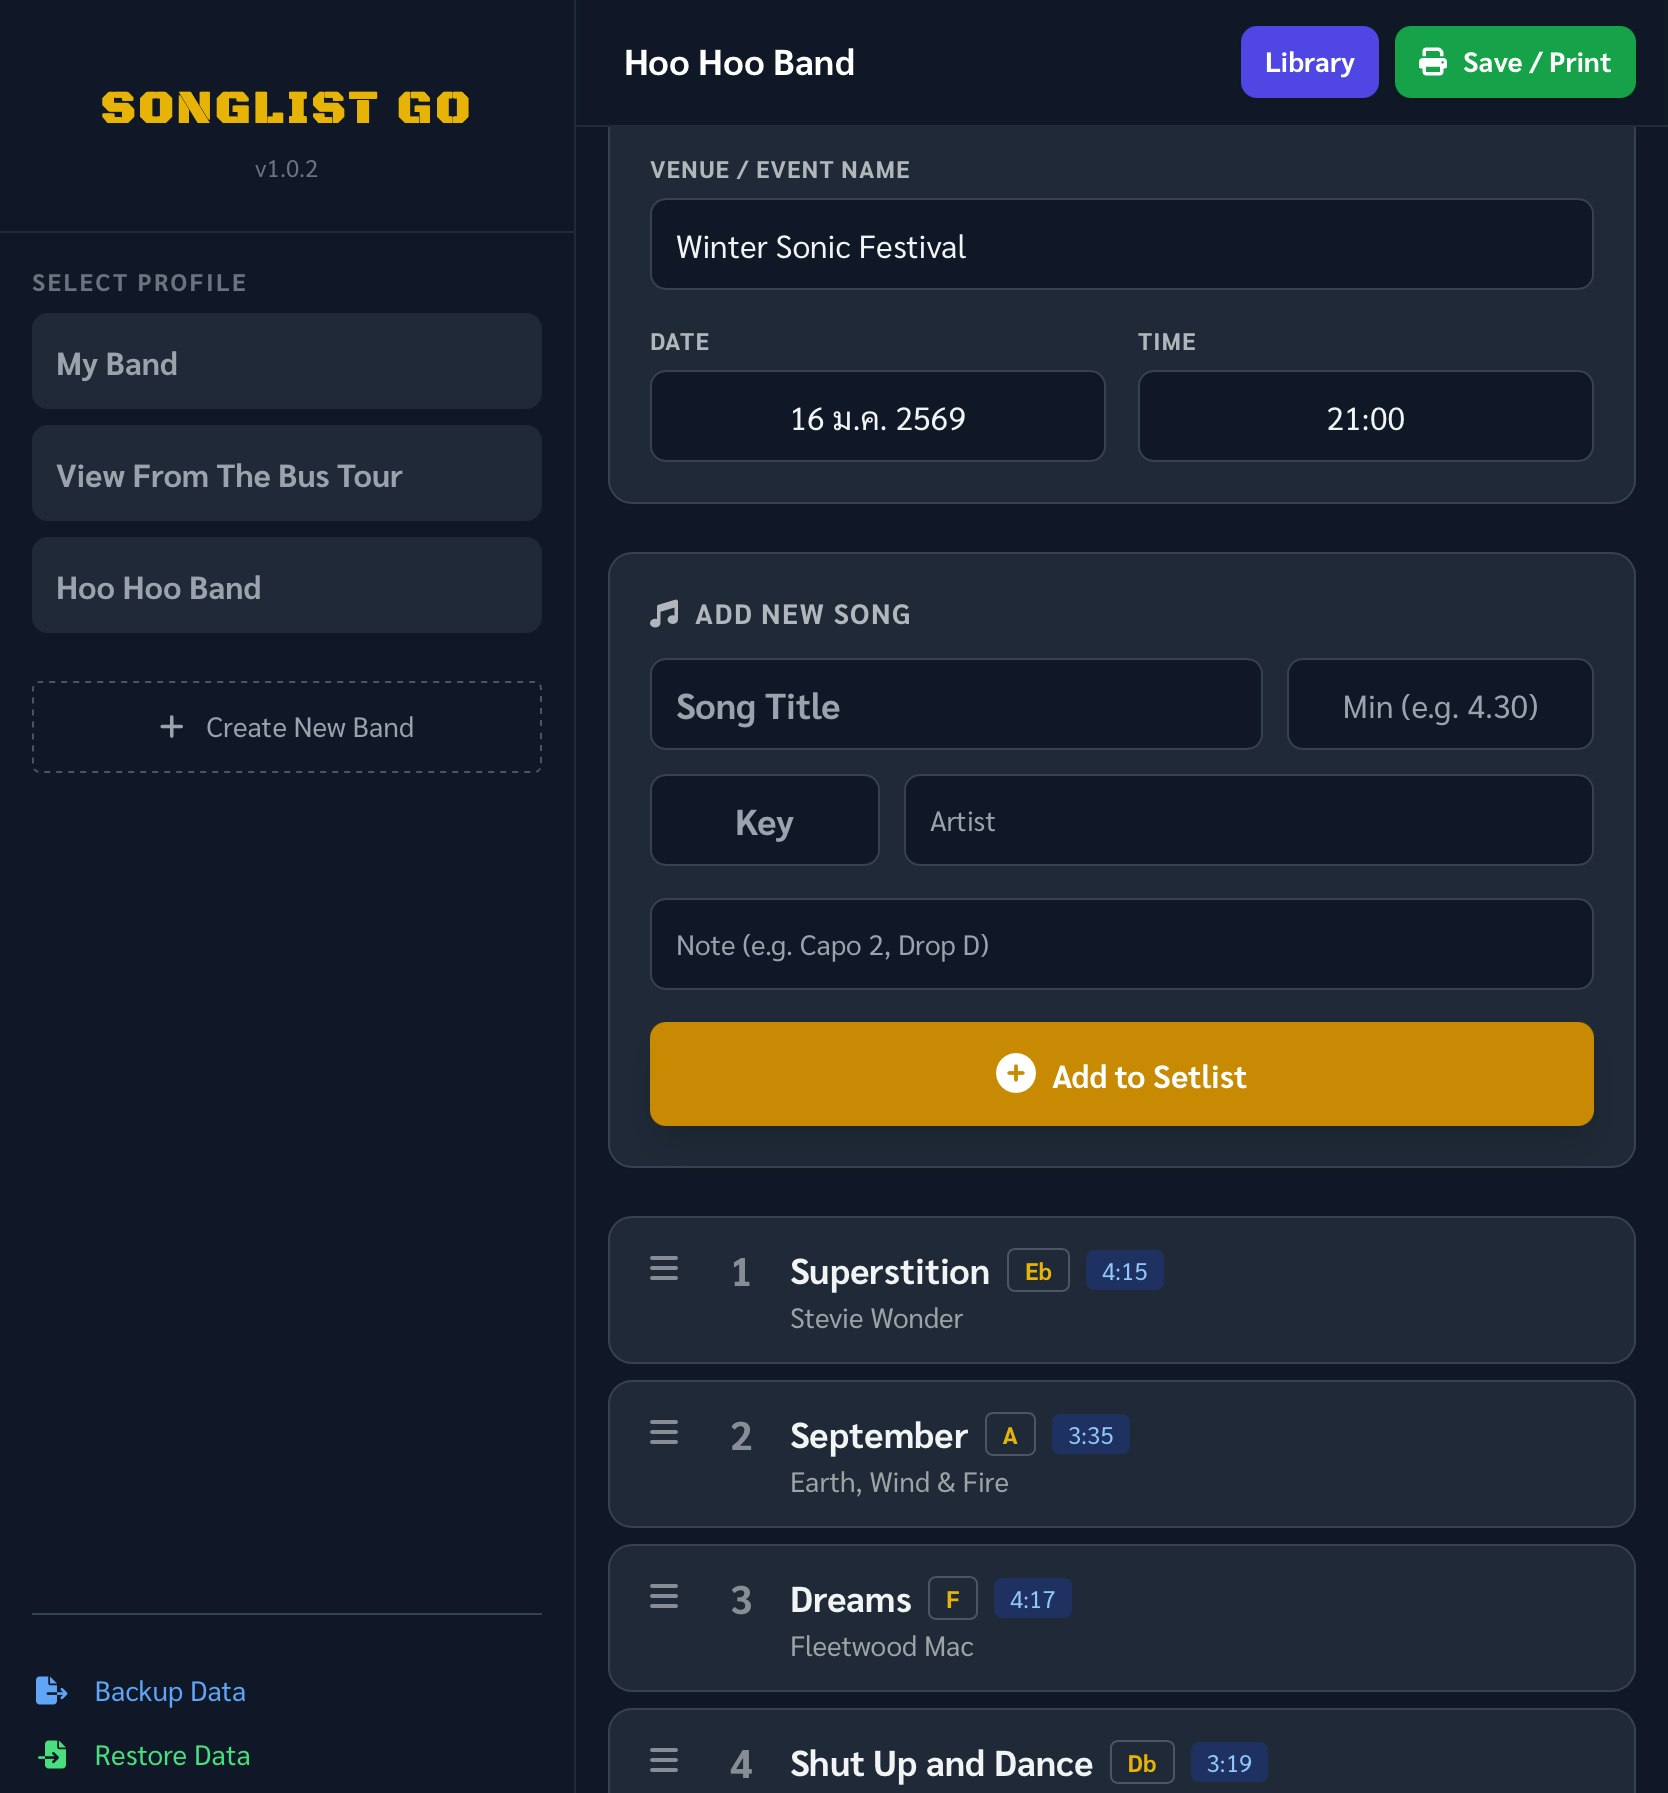
Task: Open the time picker showing 21:00
Action: point(1365,416)
